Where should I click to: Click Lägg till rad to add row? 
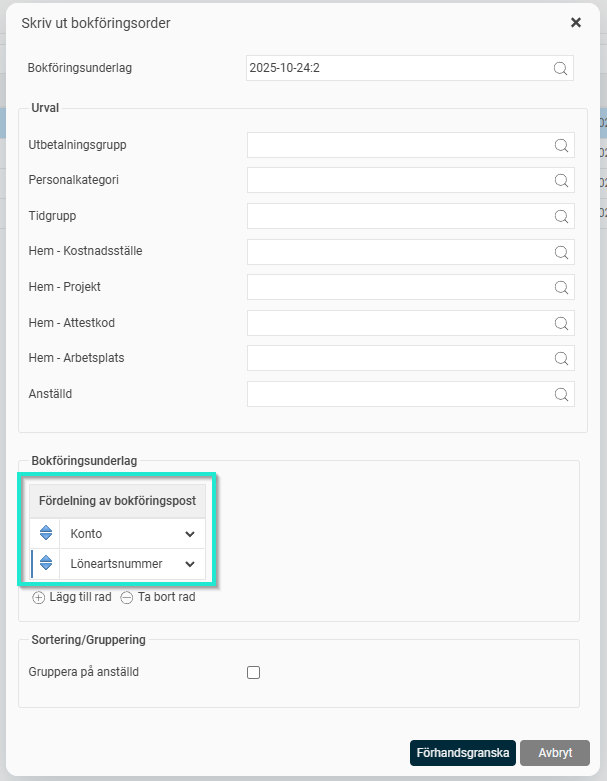72,597
